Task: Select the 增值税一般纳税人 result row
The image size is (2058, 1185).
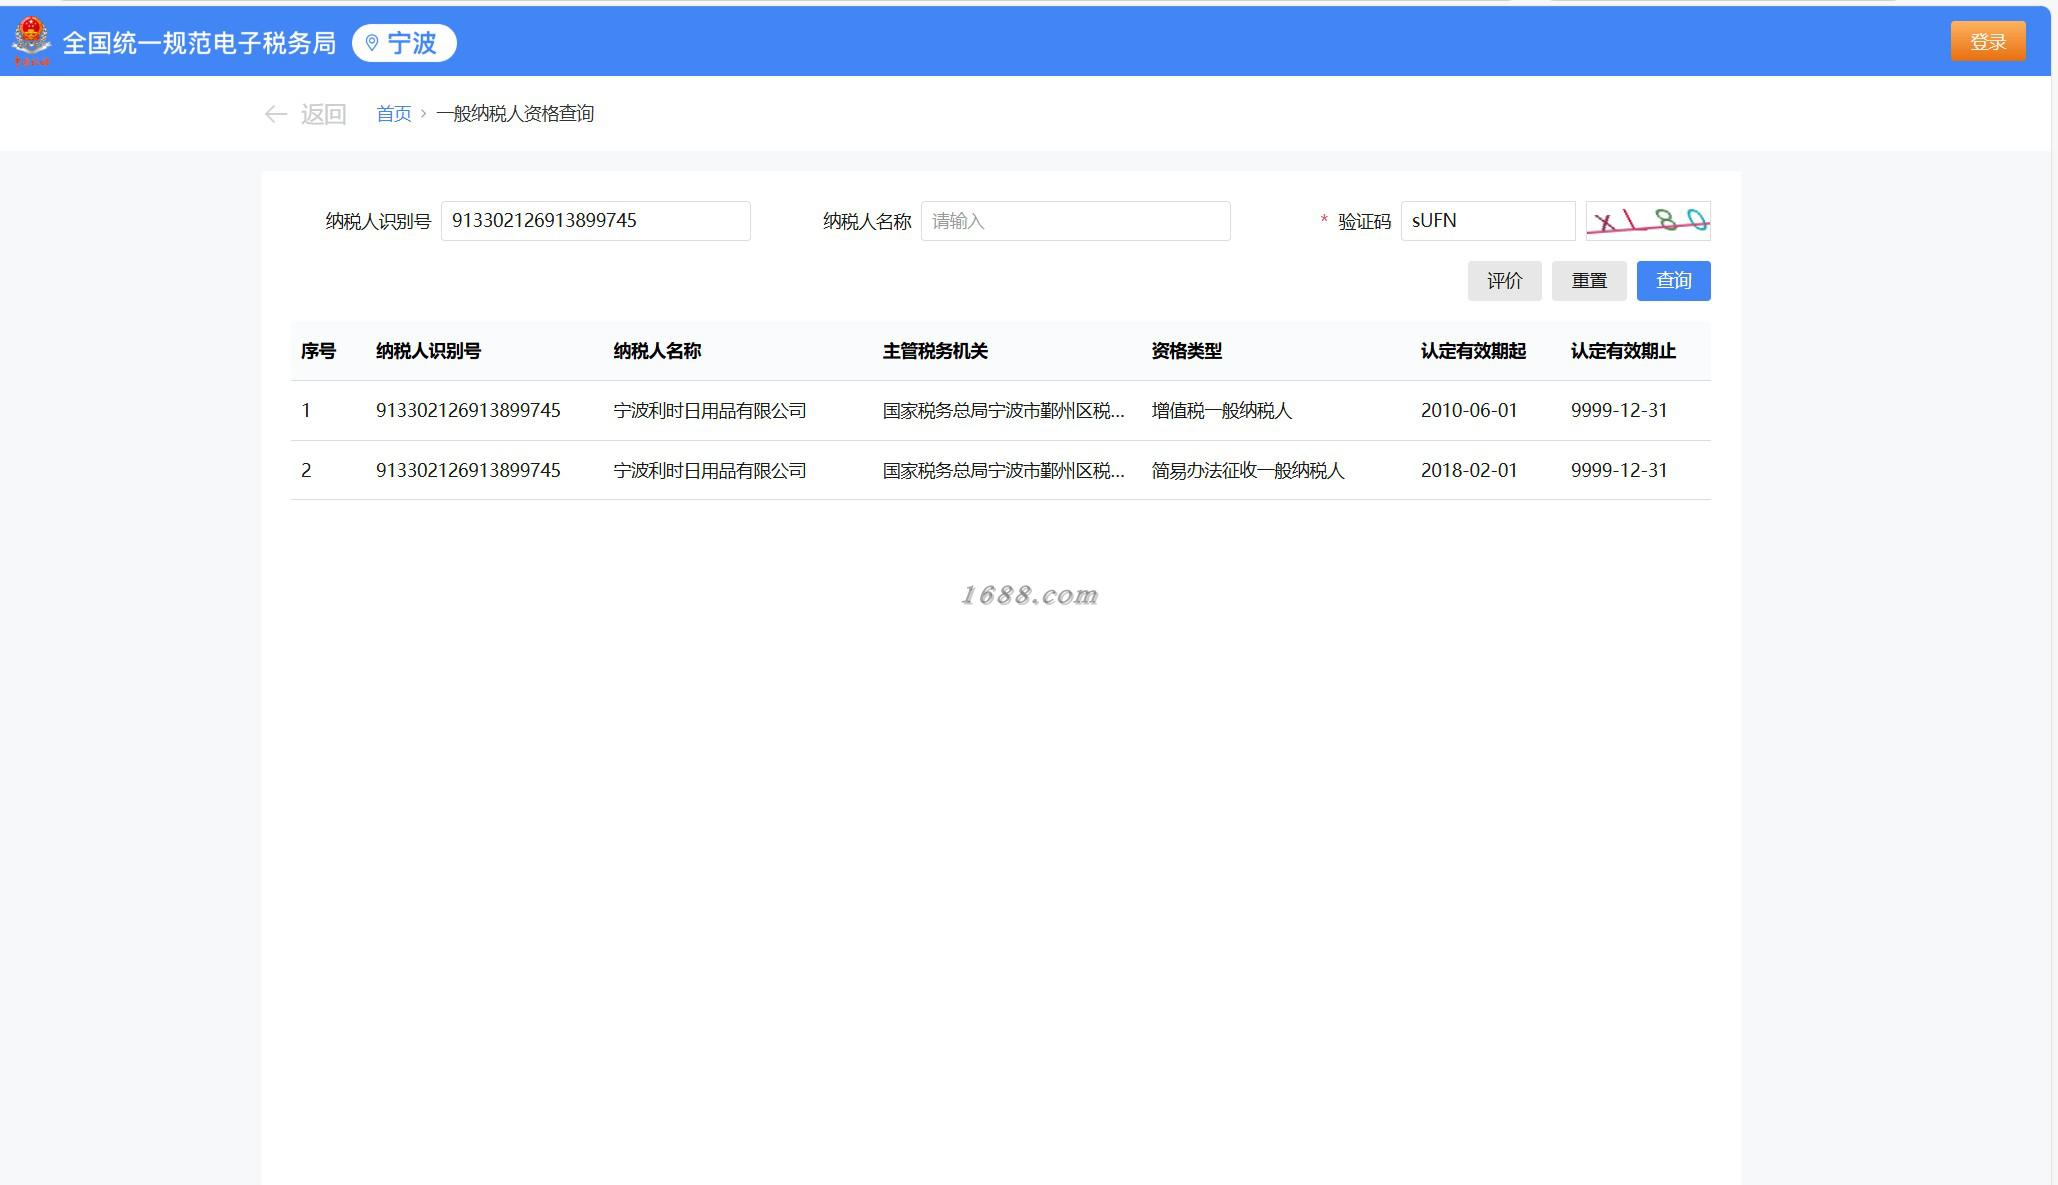Action: click(1221, 411)
